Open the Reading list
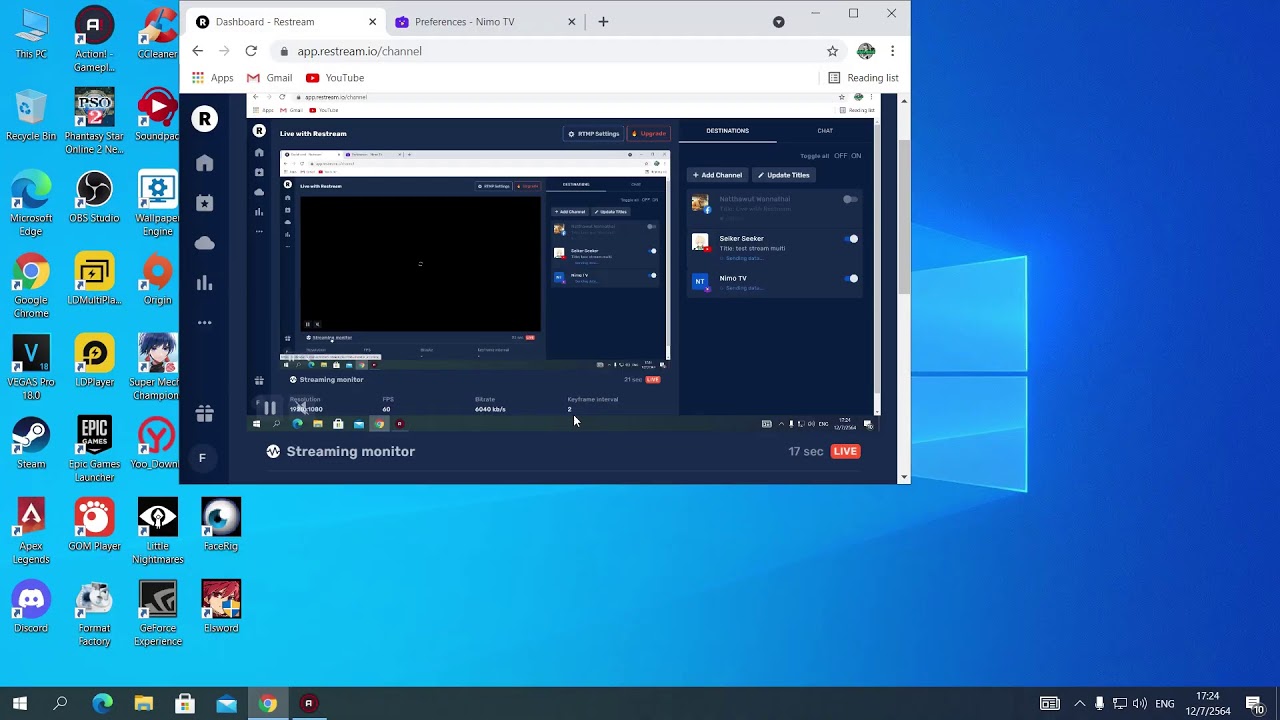Screen dimensions: 1280x720 click(863, 77)
